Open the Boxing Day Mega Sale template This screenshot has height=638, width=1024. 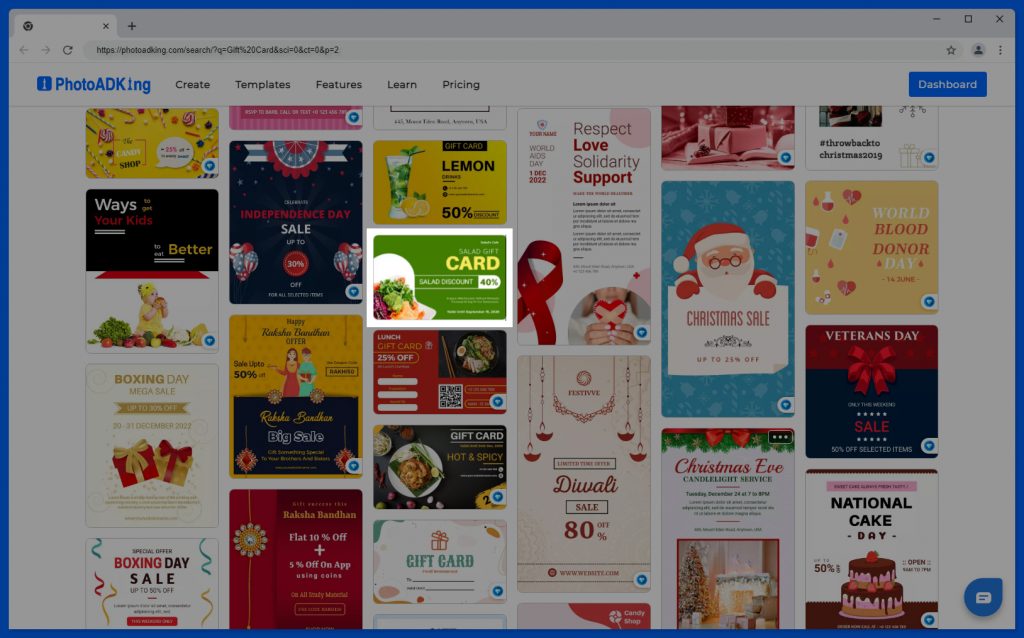(152, 445)
